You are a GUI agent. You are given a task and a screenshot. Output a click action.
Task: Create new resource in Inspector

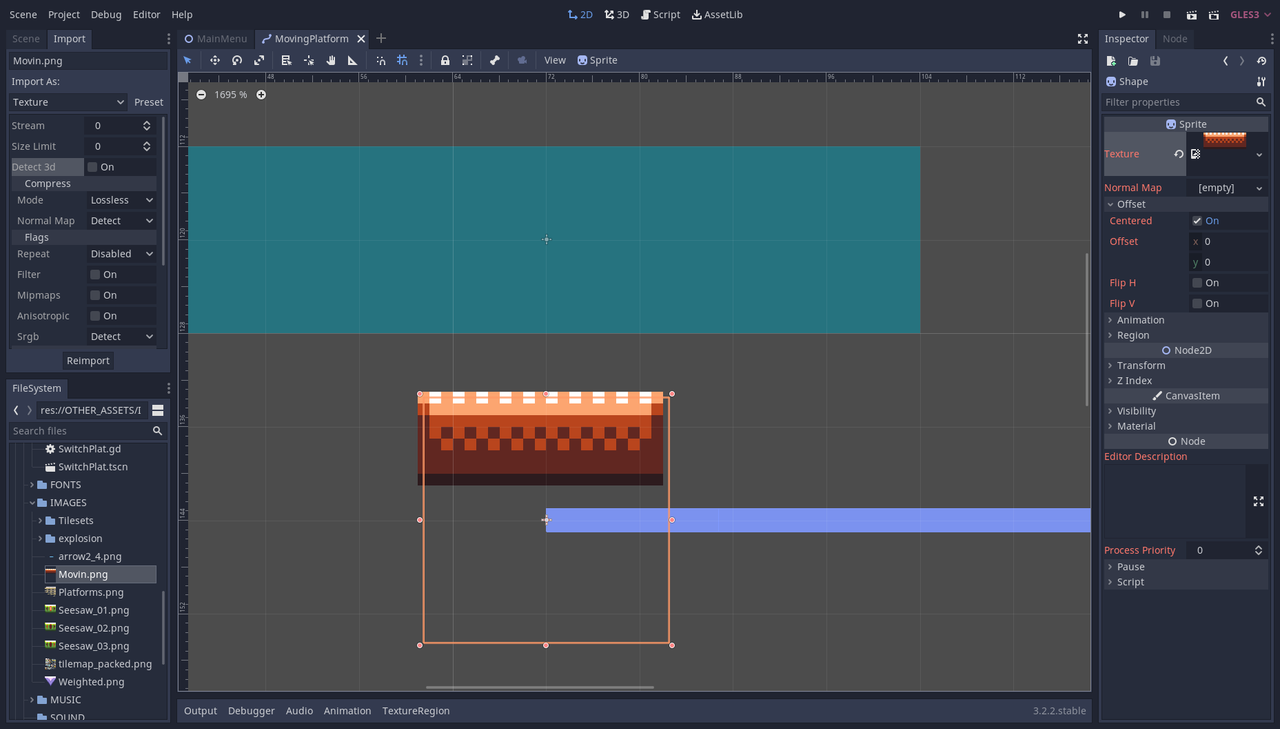1111,61
